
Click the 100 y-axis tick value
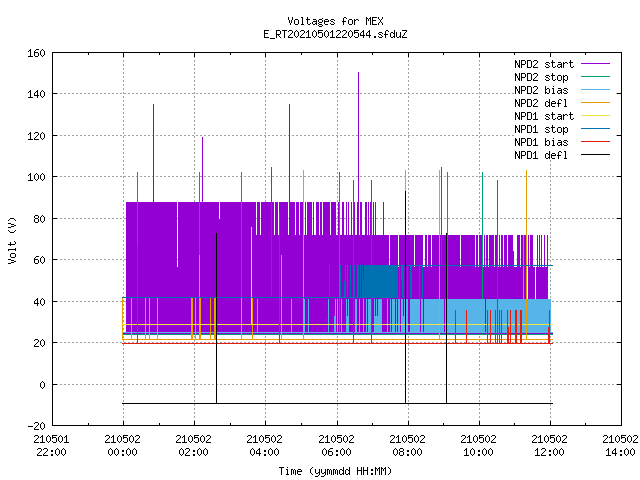pos(36,177)
